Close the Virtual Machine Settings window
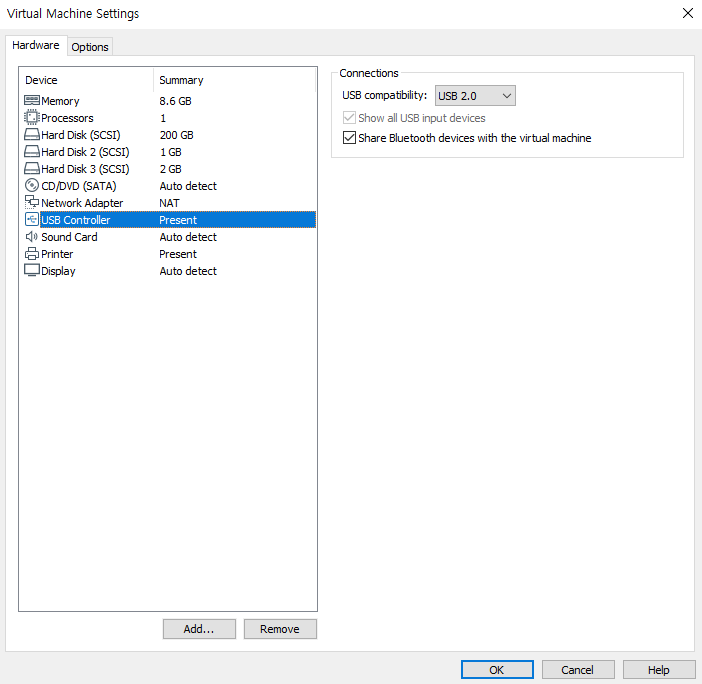 [688, 13]
